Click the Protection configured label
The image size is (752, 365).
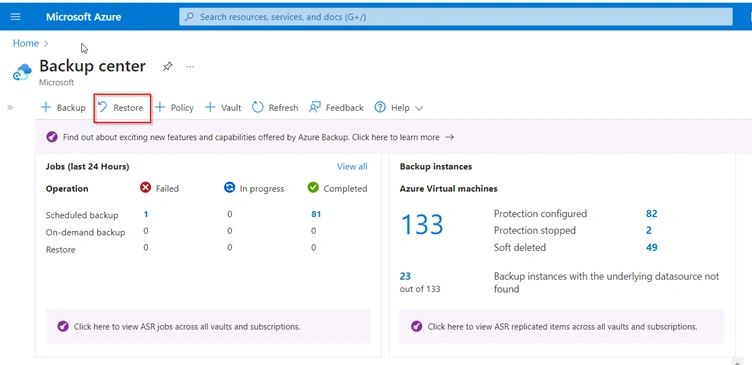pos(540,213)
